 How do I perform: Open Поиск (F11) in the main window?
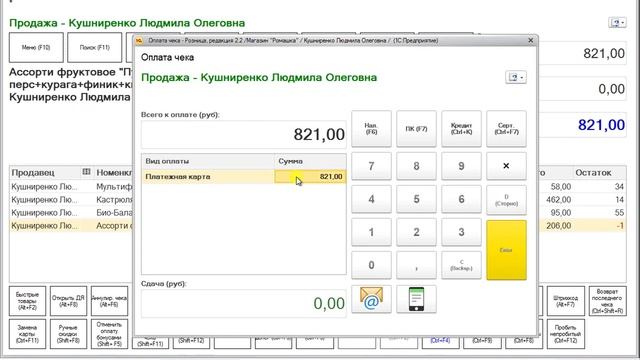point(94,47)
